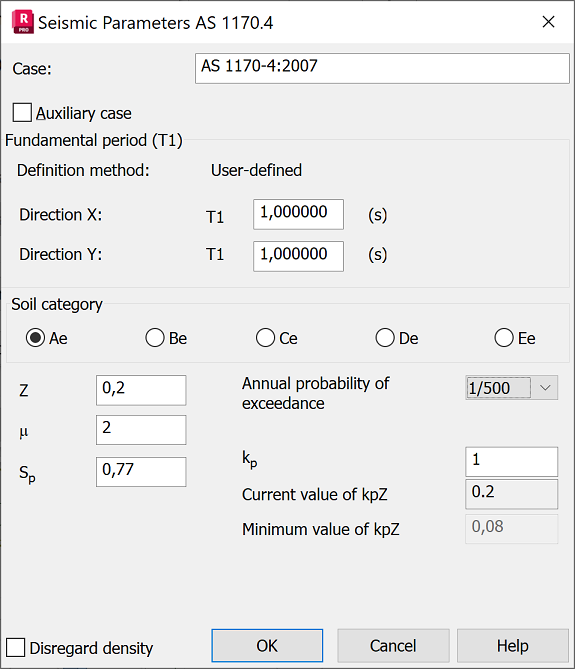575x669 pixels.
Task: Set soil category to Ee
Action: click(x=504, y=338)
